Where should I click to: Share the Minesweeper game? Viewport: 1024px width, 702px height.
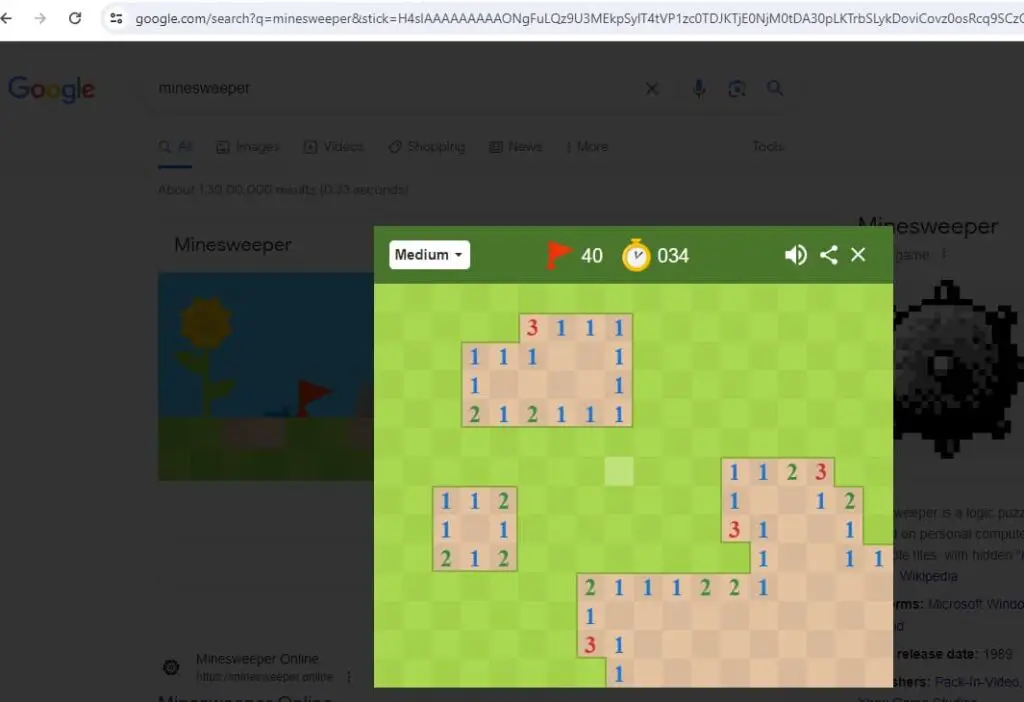828,255
